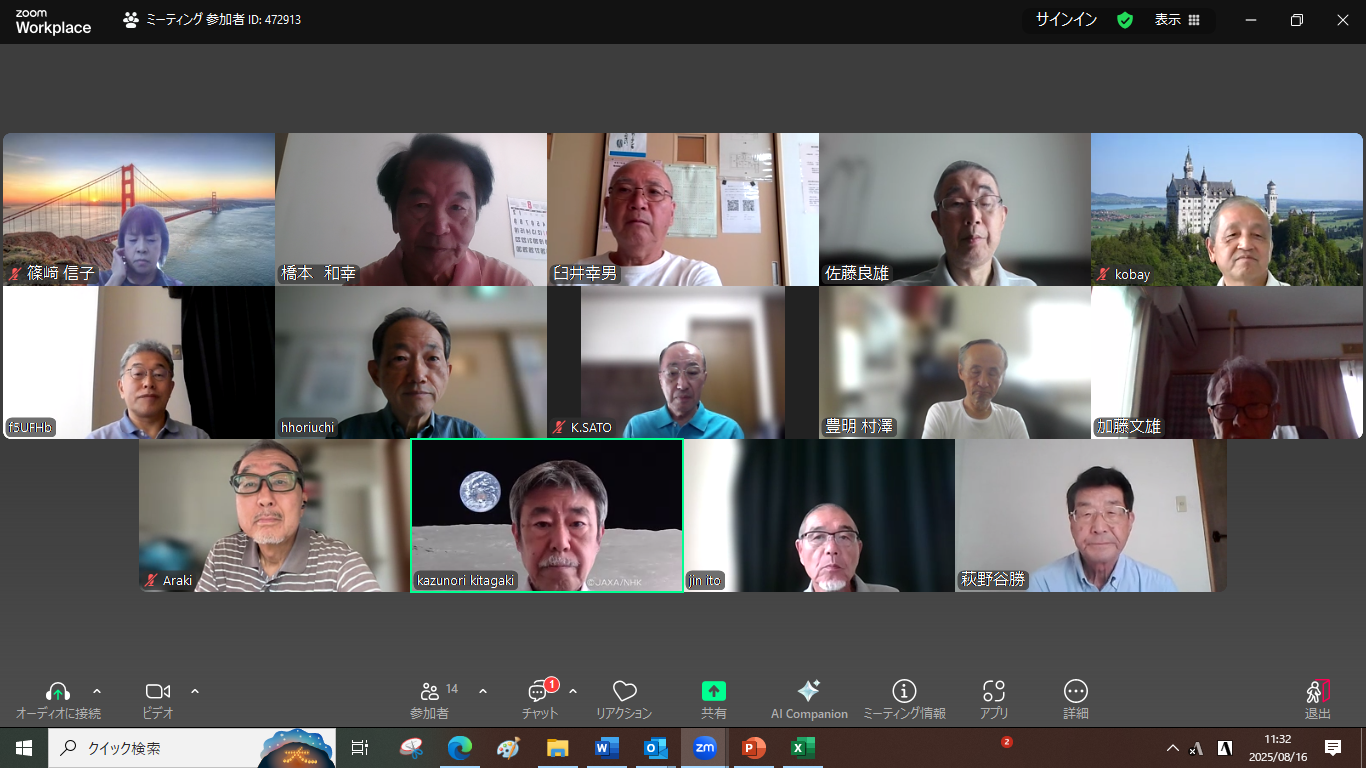
Task: Select kazunori kitagaki's video tile
Action: [x=547, y=515]
